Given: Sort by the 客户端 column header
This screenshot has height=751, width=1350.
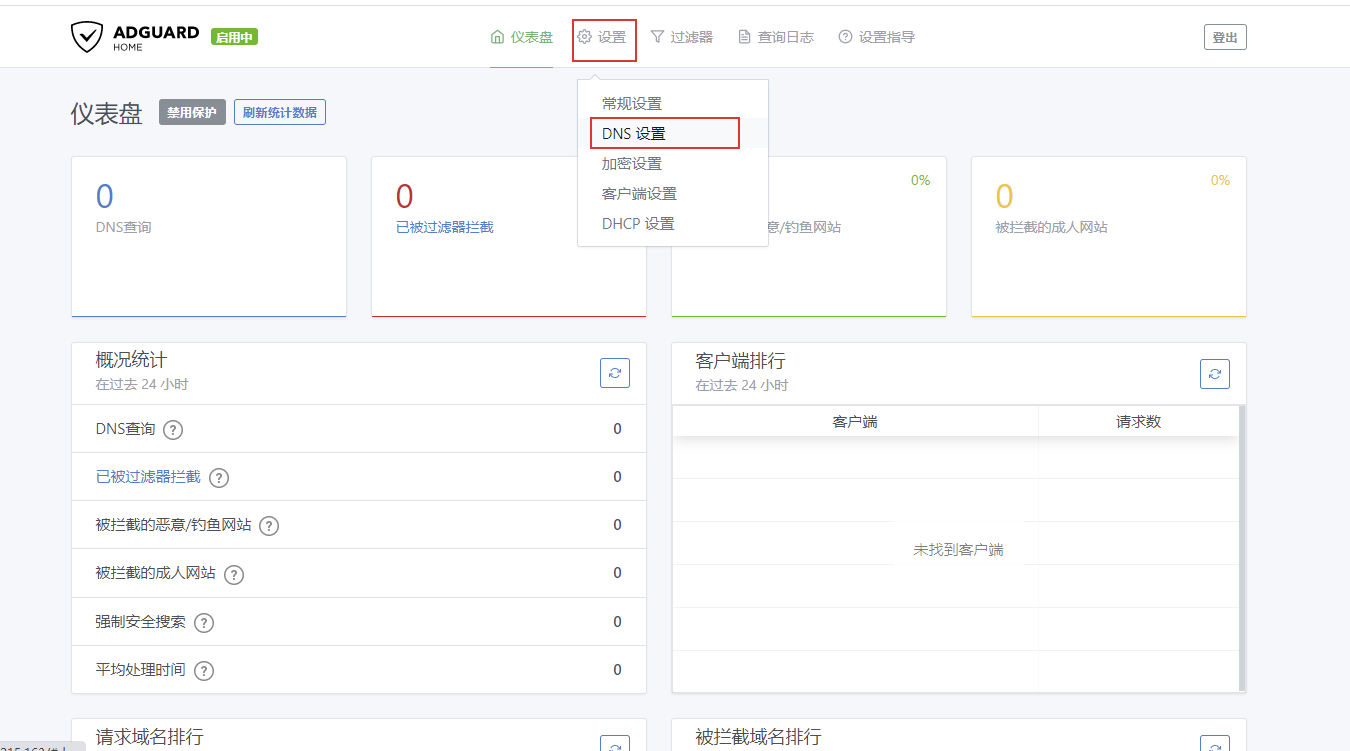Looking at the screenshot, I should pyautogui.click(x=855, y=421).
